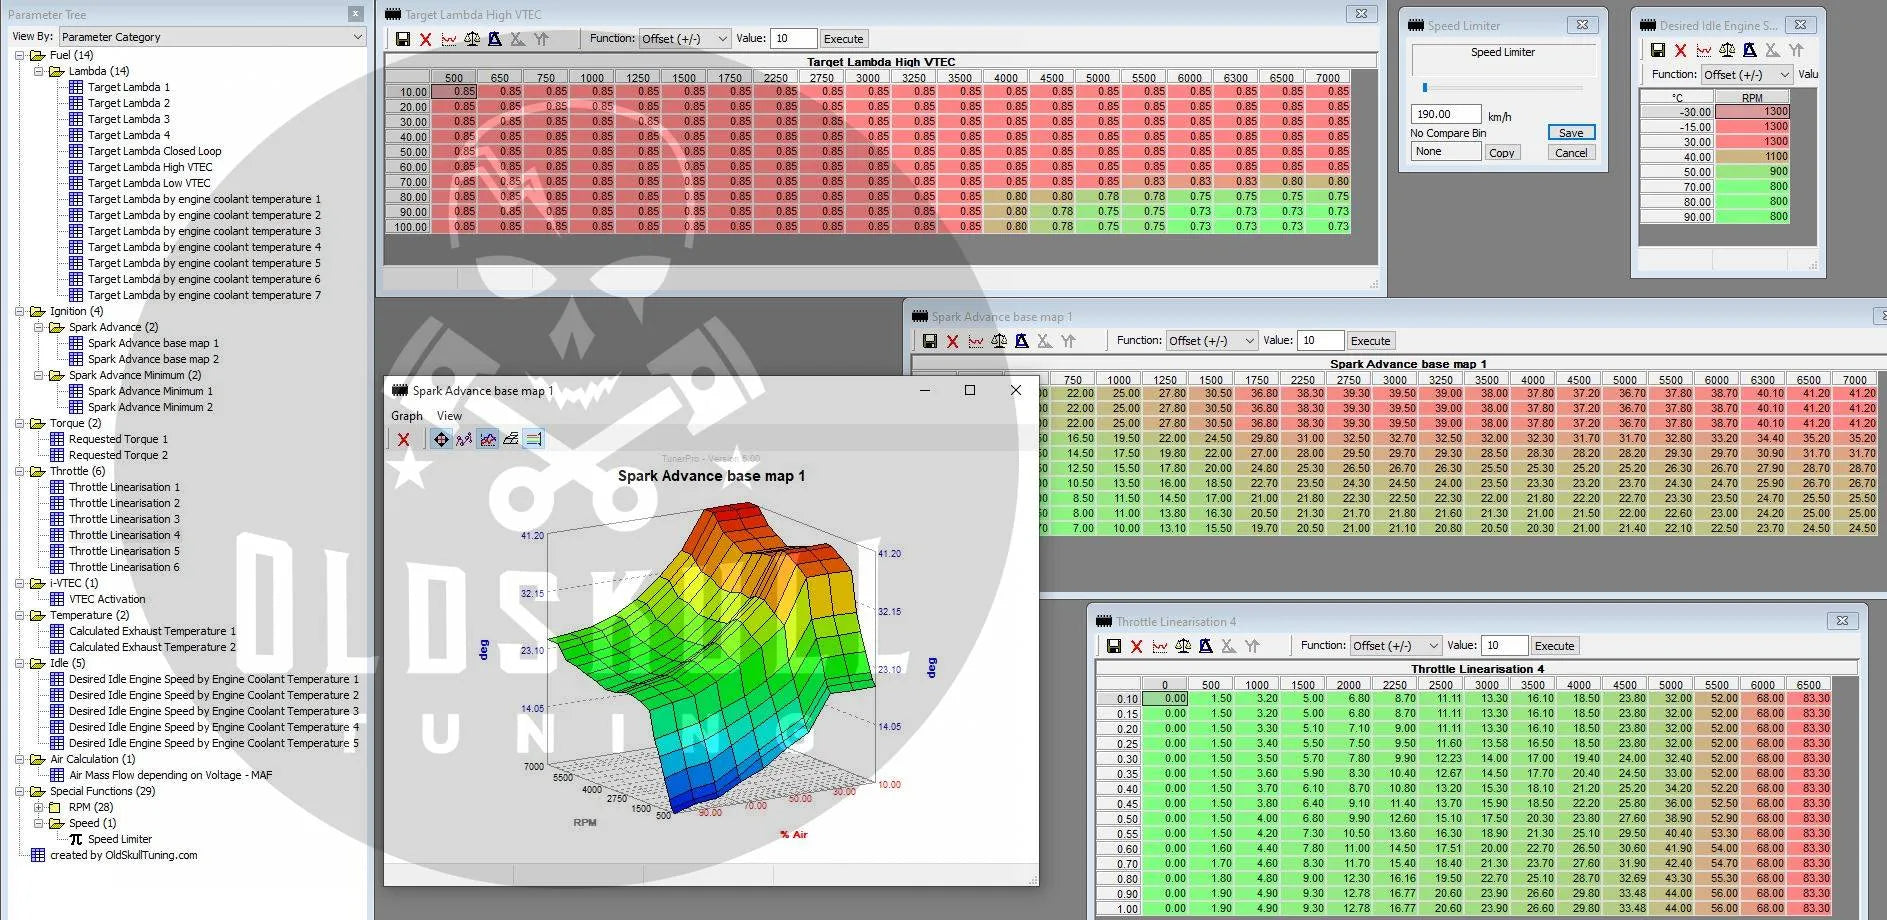Open the View menu in graph window
The height and width of the screenshot is (920, 1887).
449,416
